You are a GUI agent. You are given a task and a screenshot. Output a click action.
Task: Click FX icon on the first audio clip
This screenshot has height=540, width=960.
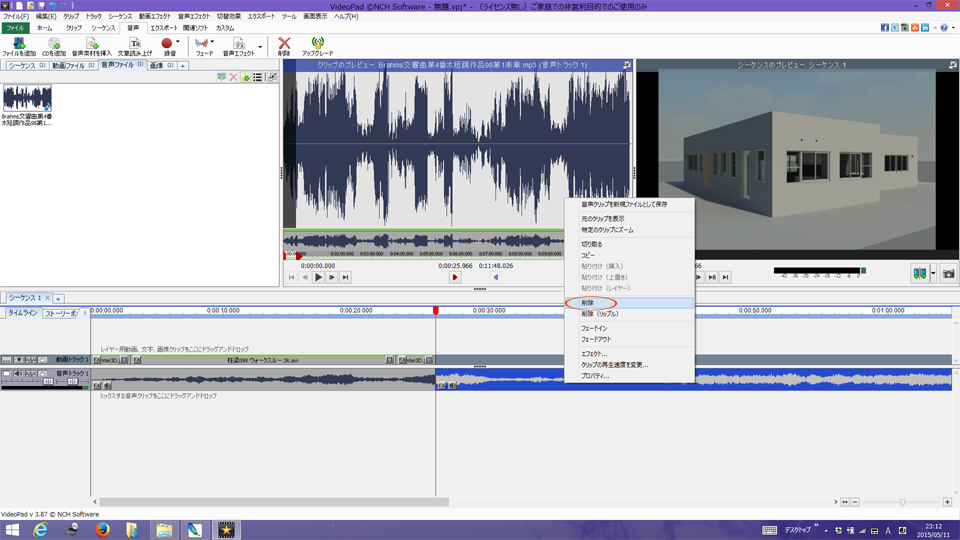coord(97,386)
